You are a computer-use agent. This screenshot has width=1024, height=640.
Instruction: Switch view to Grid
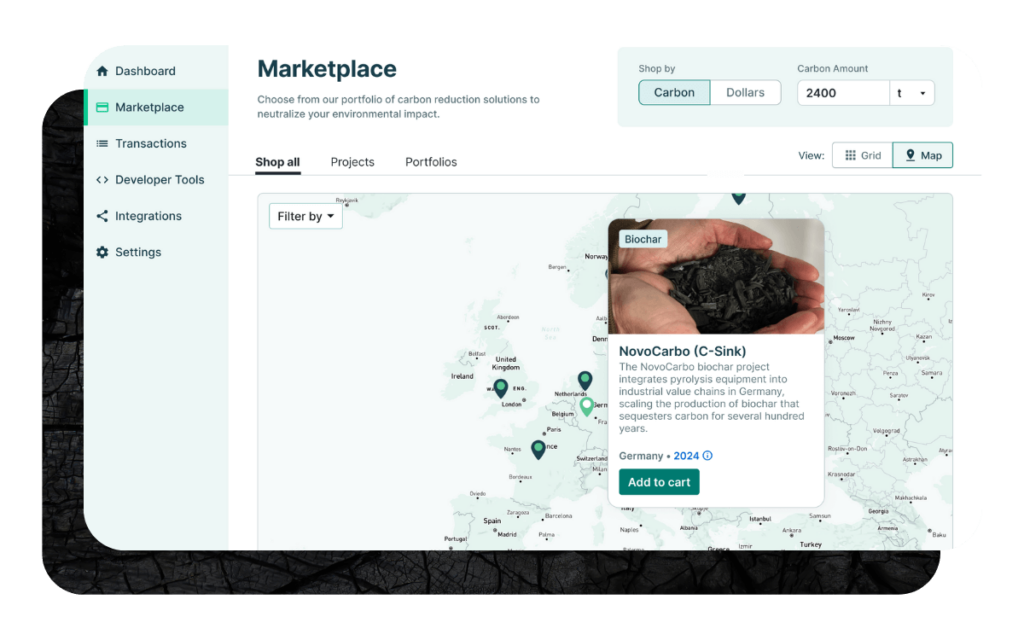pyautogui.click(x=862, y=155)
